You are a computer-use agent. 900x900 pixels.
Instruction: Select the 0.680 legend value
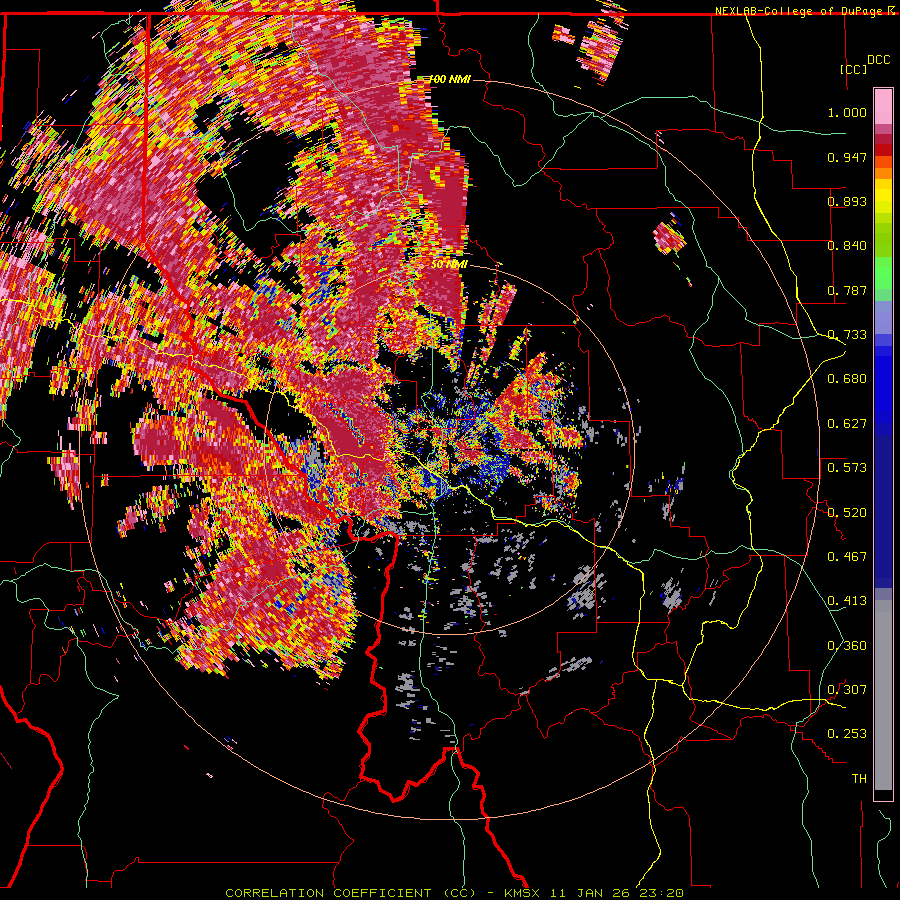pos(847,379)
